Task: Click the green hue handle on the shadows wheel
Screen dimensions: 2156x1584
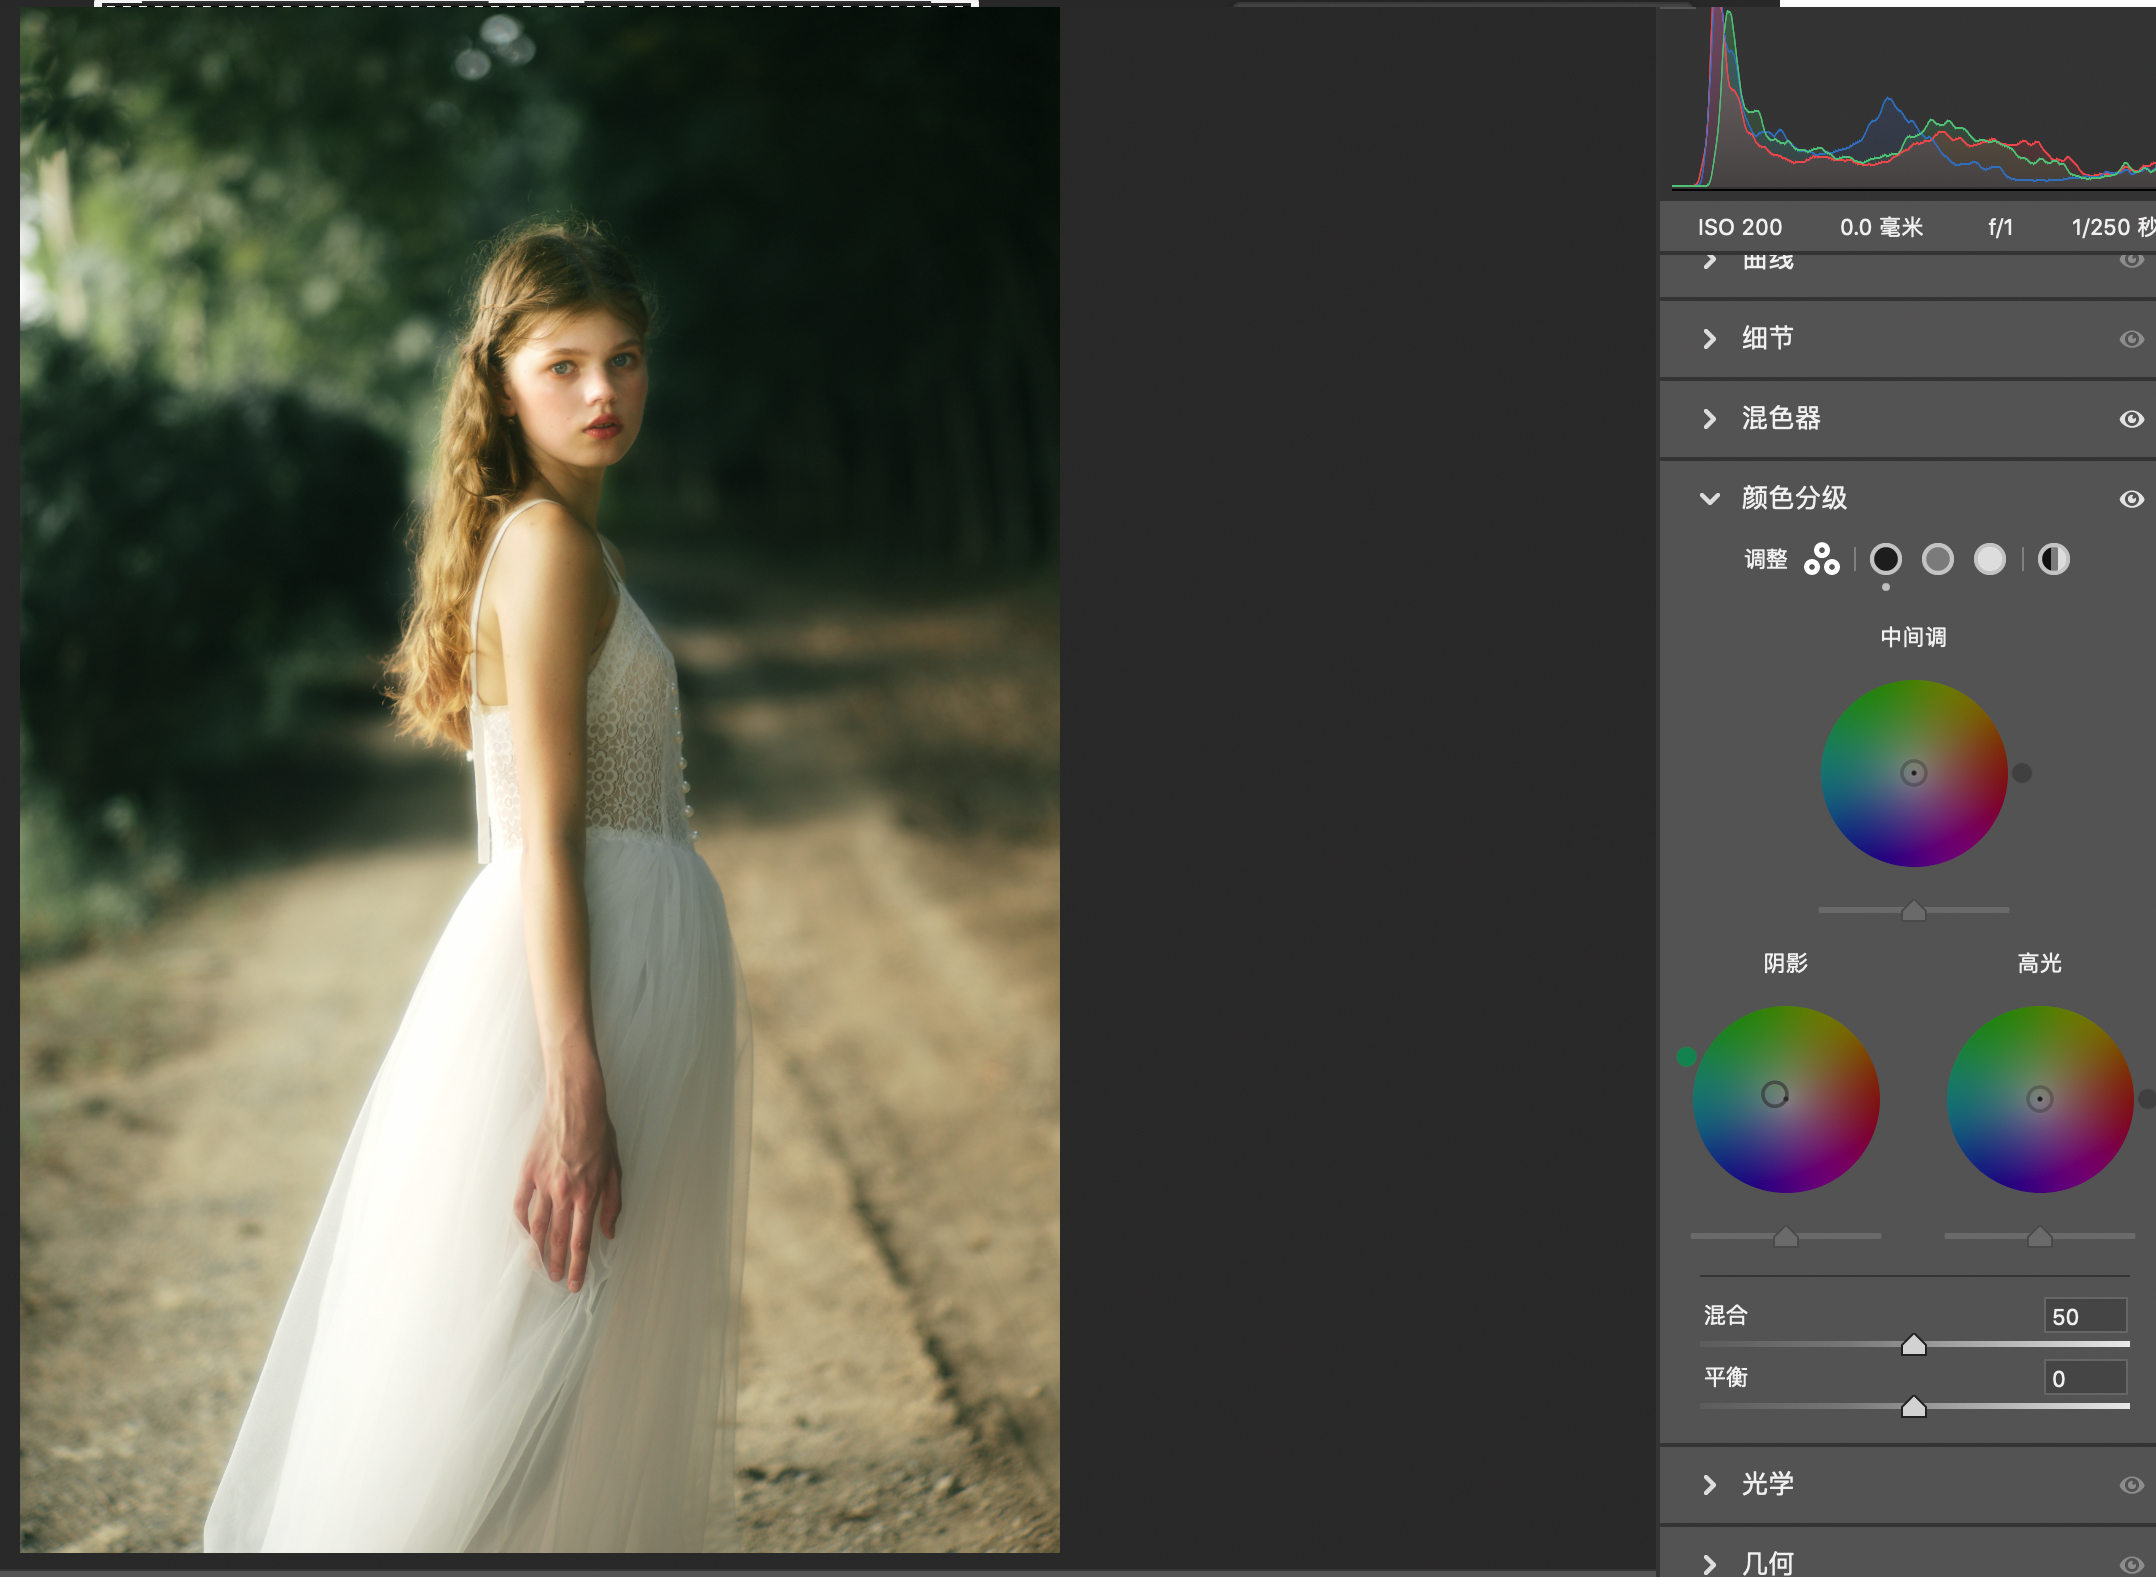Action: click(x=1686, y=1057)
